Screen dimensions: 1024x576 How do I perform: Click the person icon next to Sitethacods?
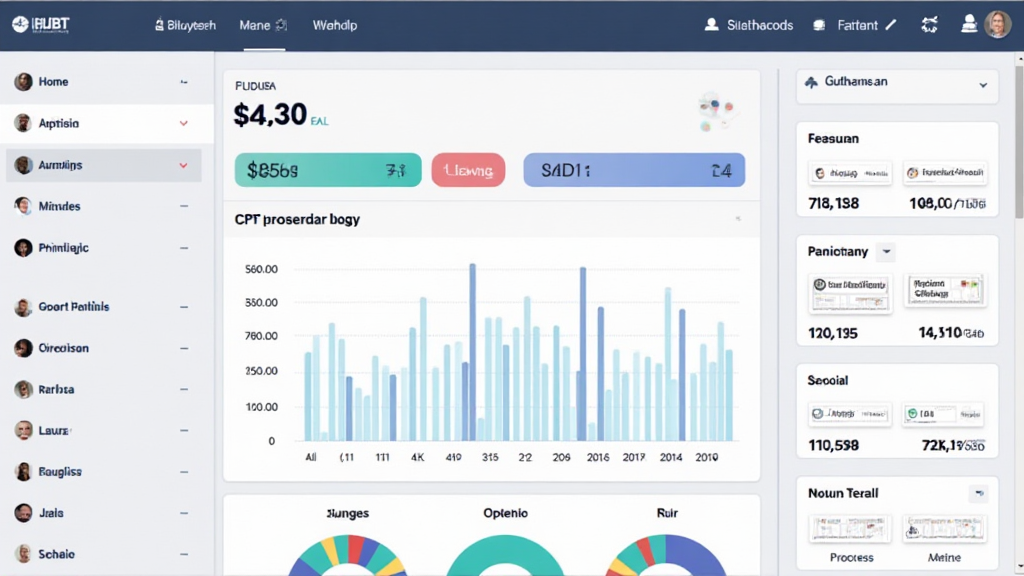coord(712,25)
